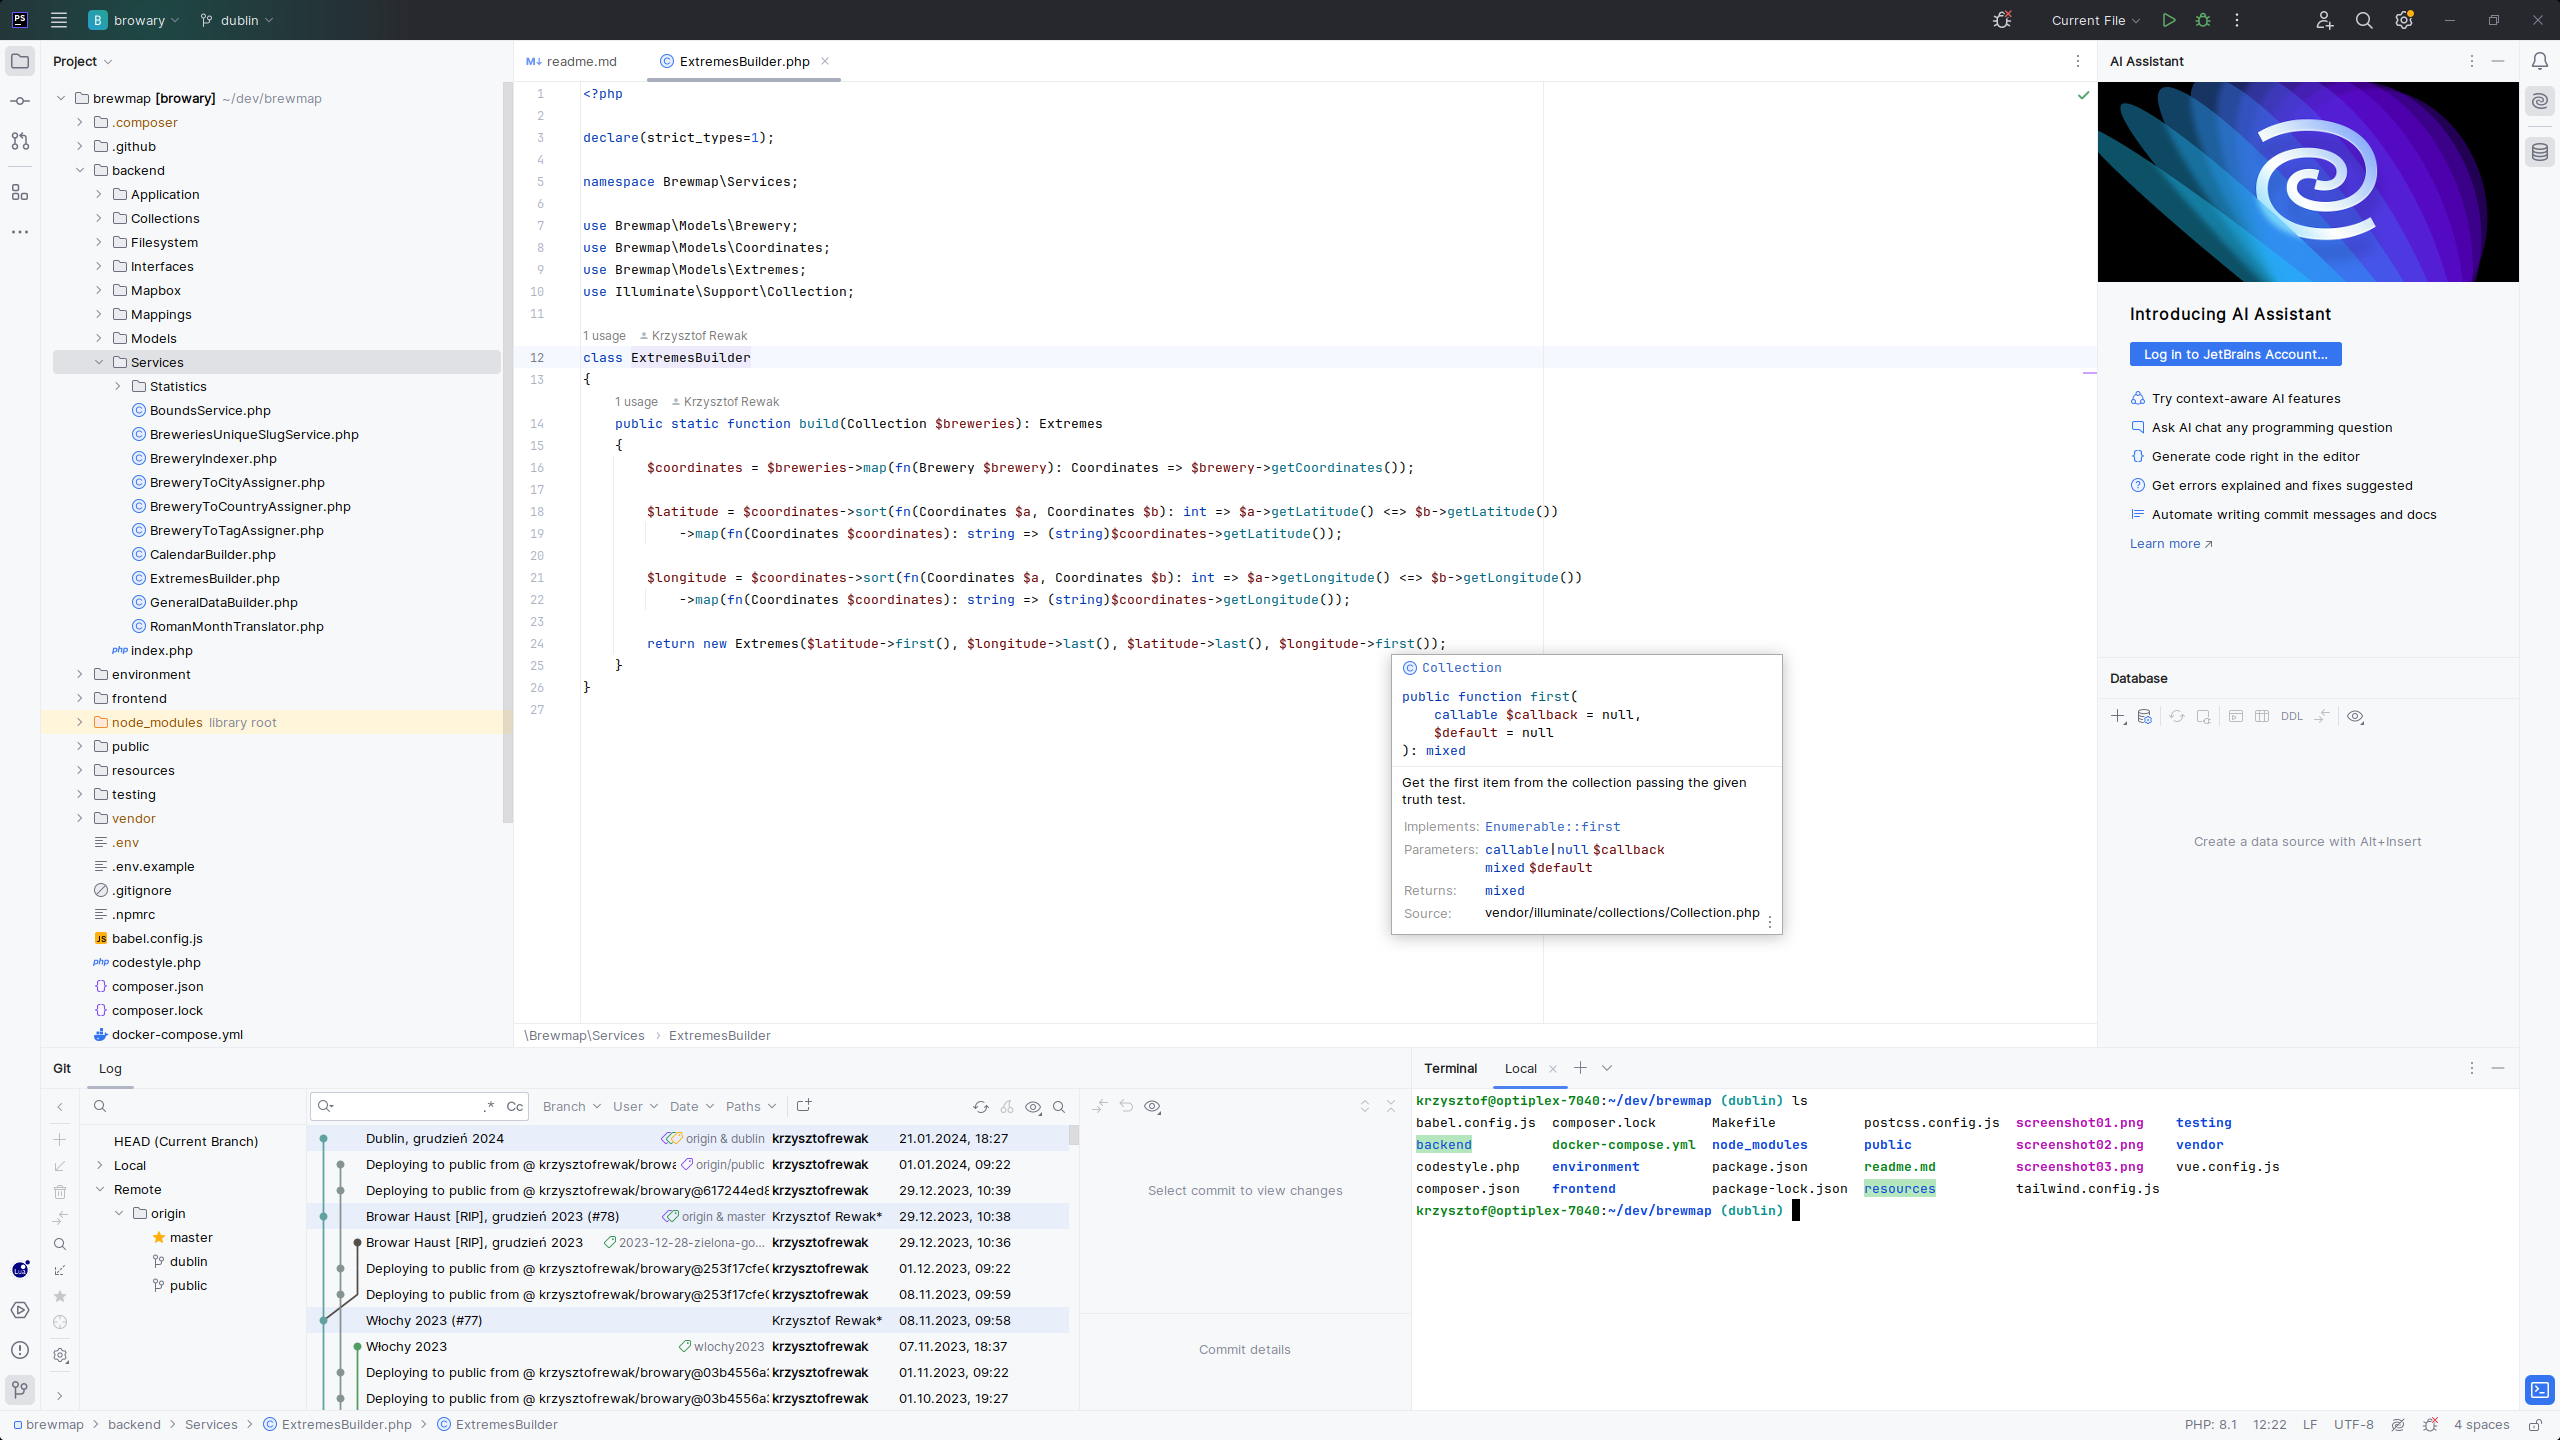Open Search Everywhere with the magnifier icon
Image resolution: width=2560 pixels, height=1440 pixels.
click(x=2364, y=20)
